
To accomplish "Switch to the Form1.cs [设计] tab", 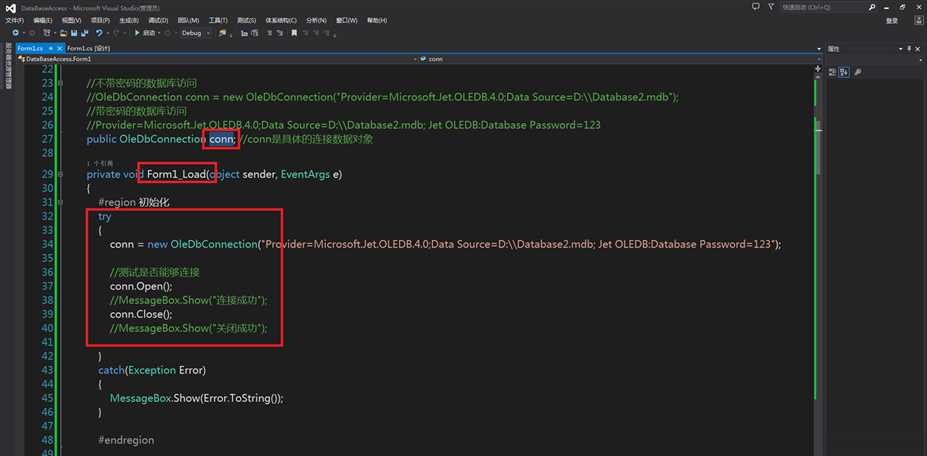I will [88, 48].
